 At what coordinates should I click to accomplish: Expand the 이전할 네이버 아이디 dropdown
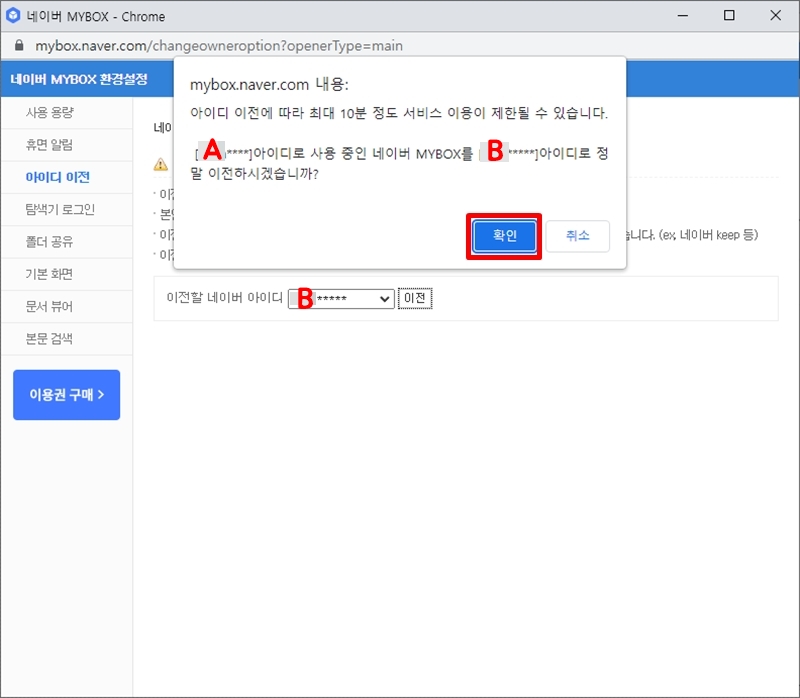coord(341,298)
